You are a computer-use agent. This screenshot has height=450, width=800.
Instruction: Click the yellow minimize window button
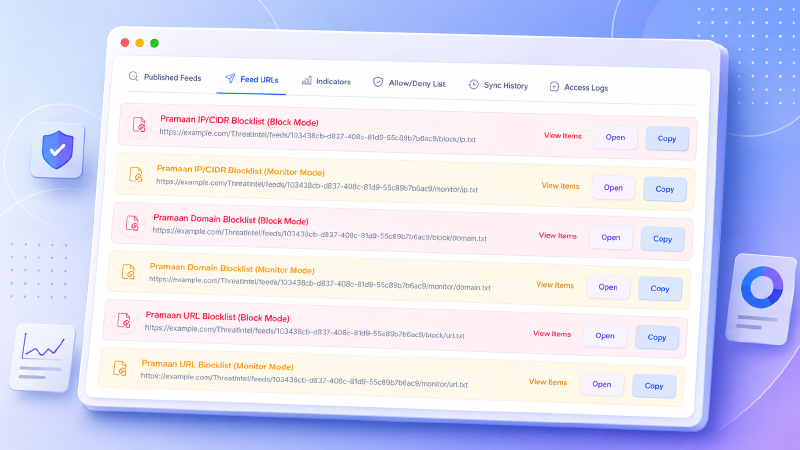pos(139,43)
